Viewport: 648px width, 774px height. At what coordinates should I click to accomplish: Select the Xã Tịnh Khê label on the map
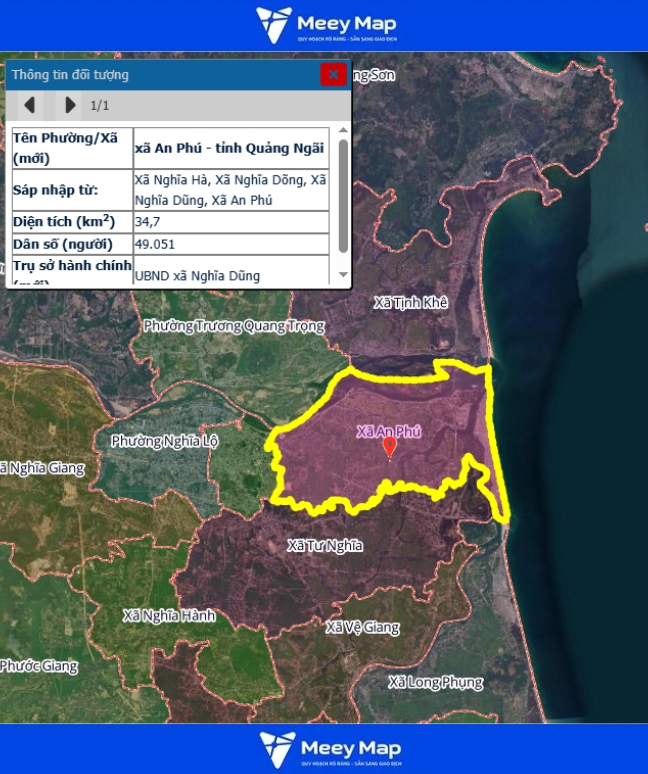coord(410,302)
